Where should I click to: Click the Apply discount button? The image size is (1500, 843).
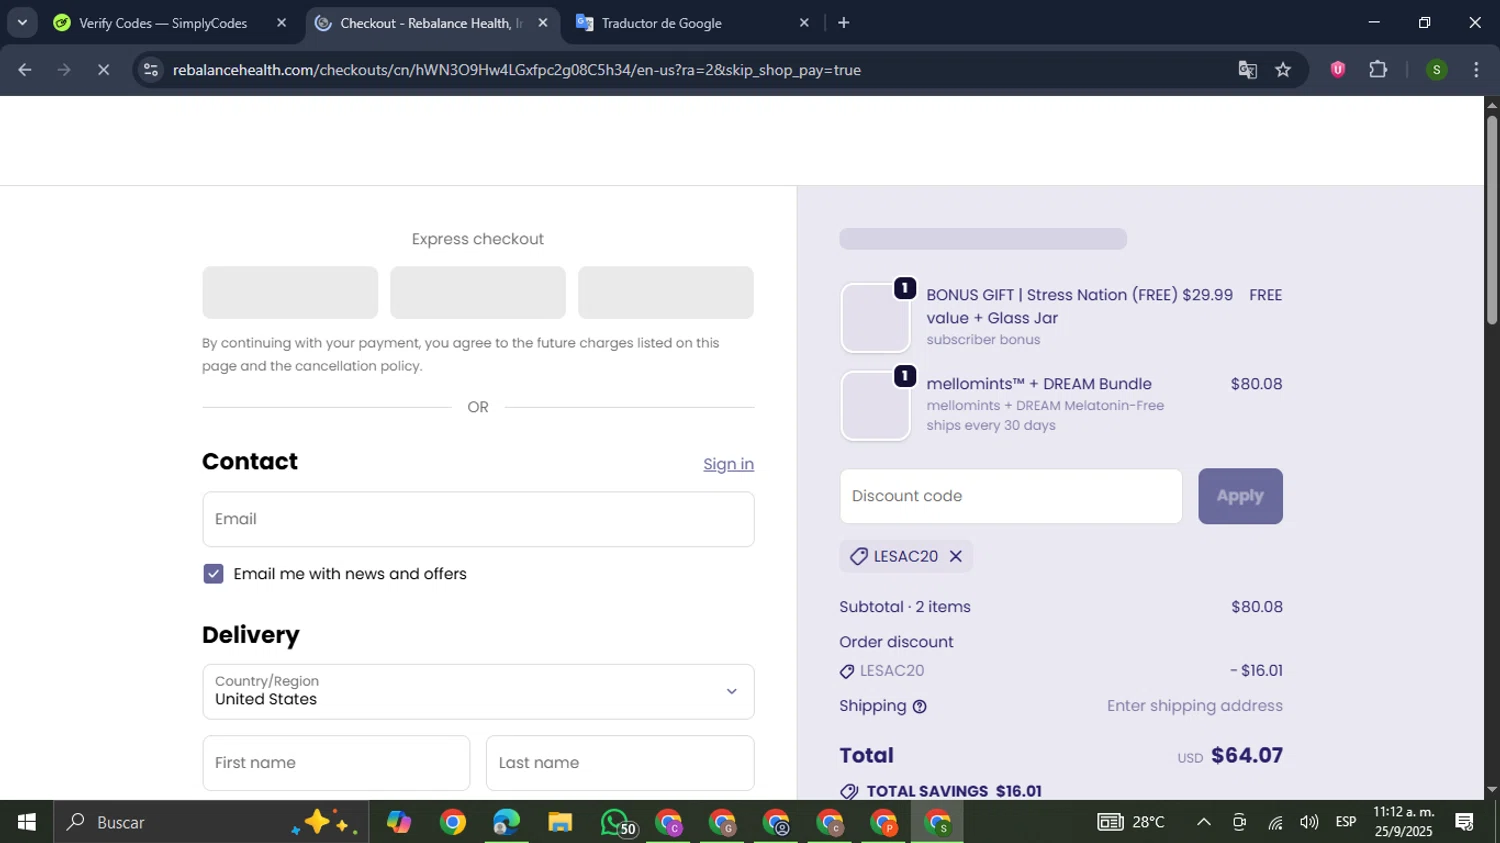[1240, 496]
